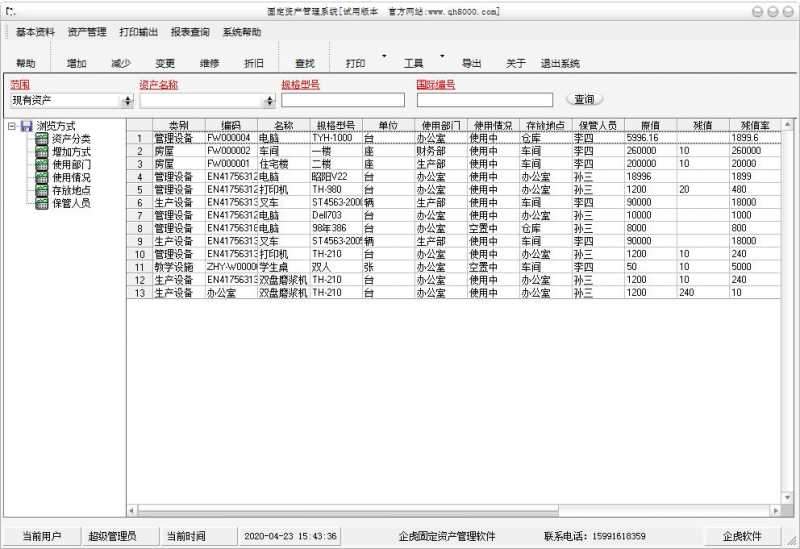Select the cell 教学设施 in row 11
This screenshot has width=800, height=549.
click(x=179, y=267)
